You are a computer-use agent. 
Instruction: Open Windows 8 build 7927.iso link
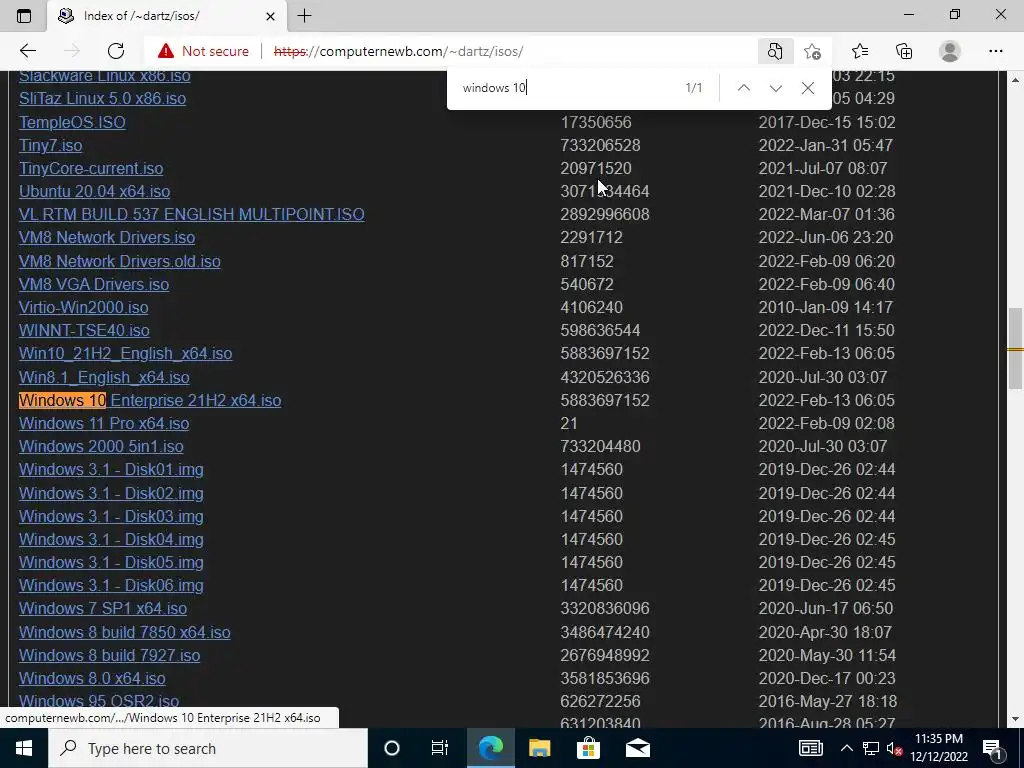click(109, 655)
